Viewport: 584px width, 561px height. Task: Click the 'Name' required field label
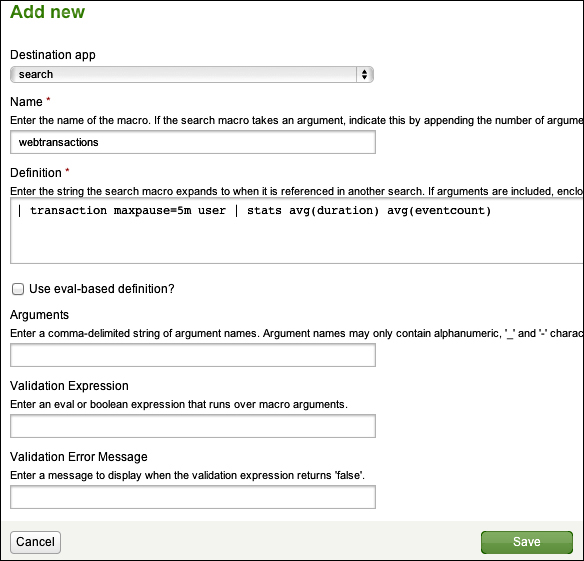26,102
